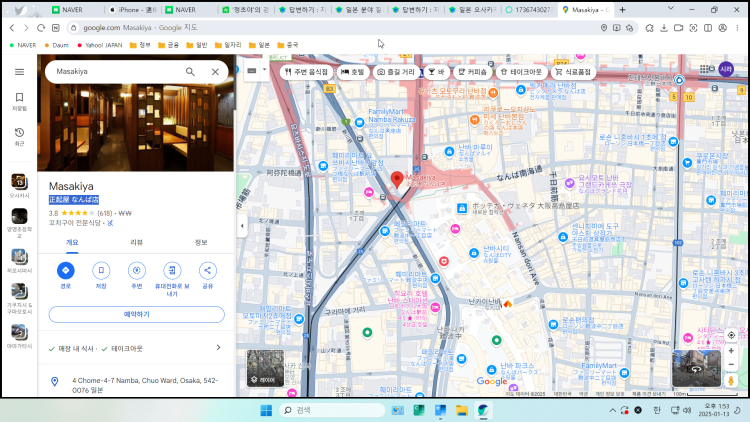Zoom out on the map
The width and height of the screenshot is (750, 422).
731,365
